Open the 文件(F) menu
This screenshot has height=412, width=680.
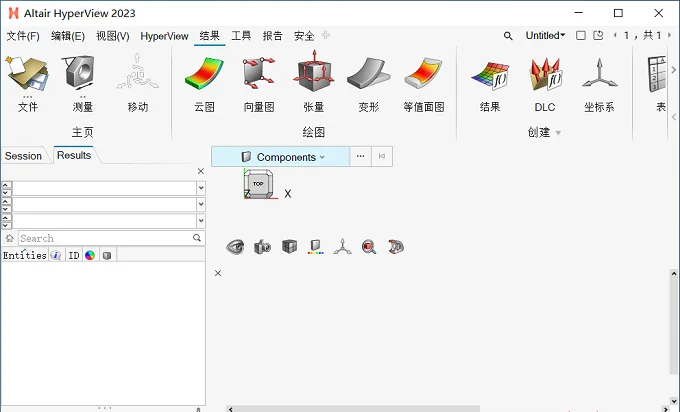point(23,36)
